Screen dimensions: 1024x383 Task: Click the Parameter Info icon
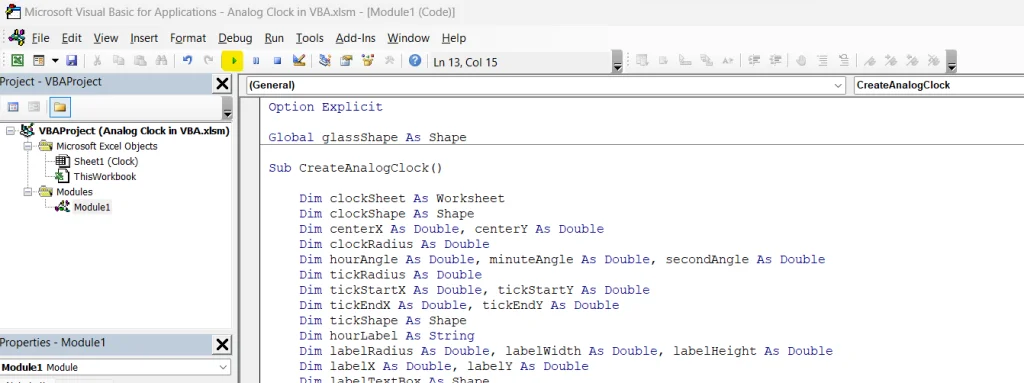[706, 61]
